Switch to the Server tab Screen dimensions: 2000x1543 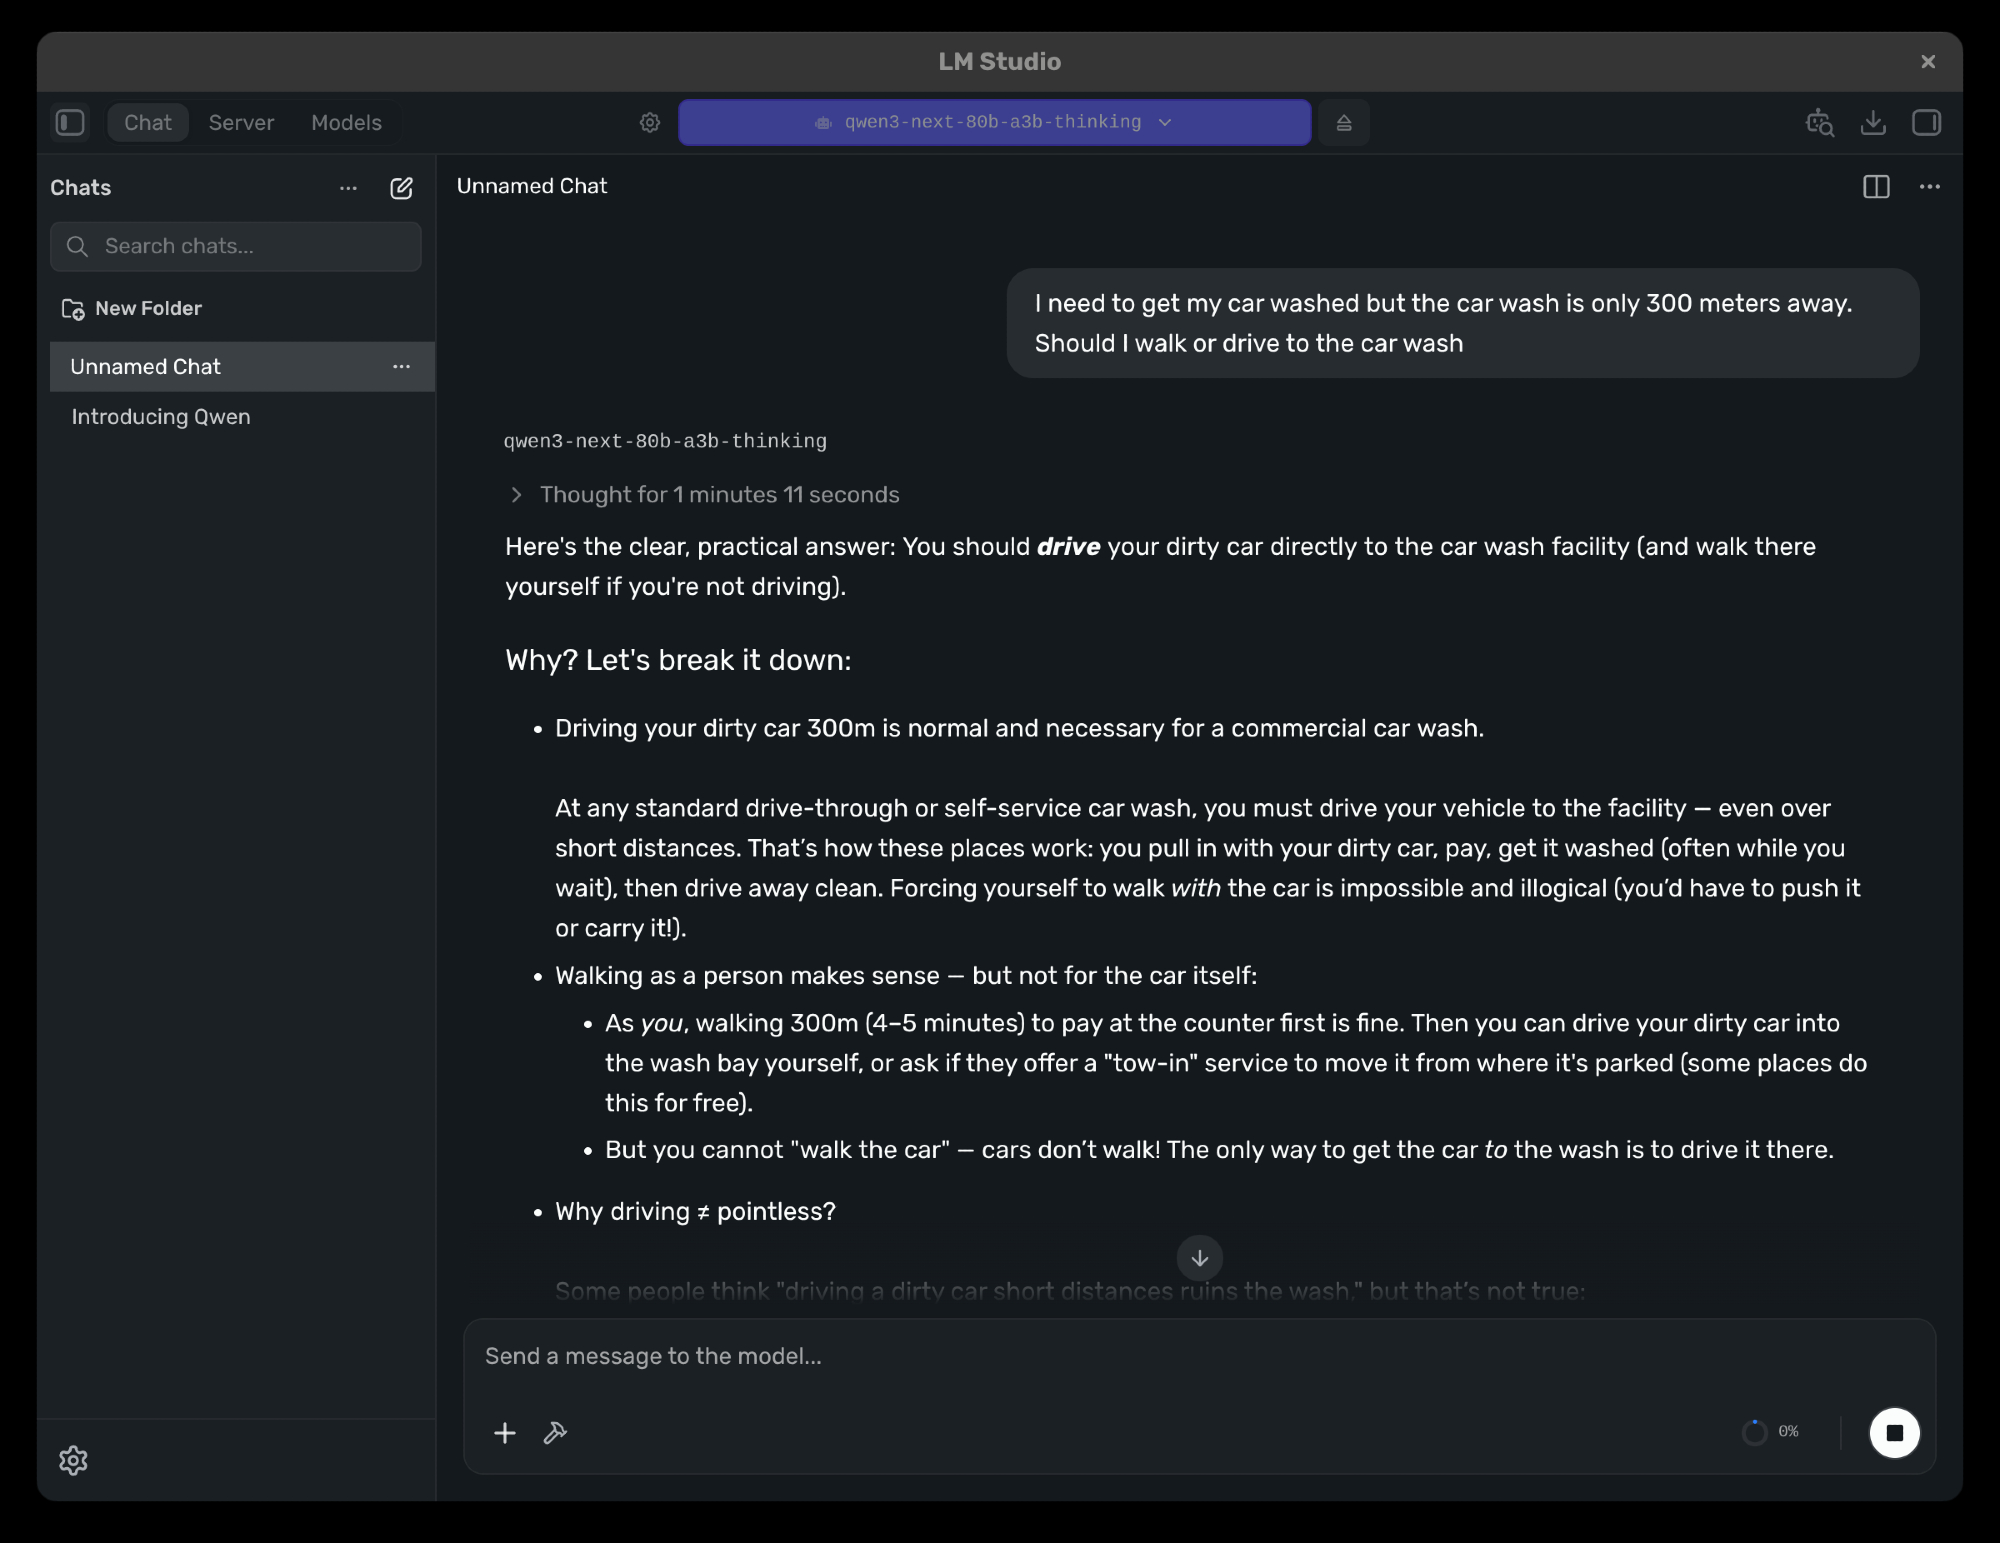click(x=241, y=123)
